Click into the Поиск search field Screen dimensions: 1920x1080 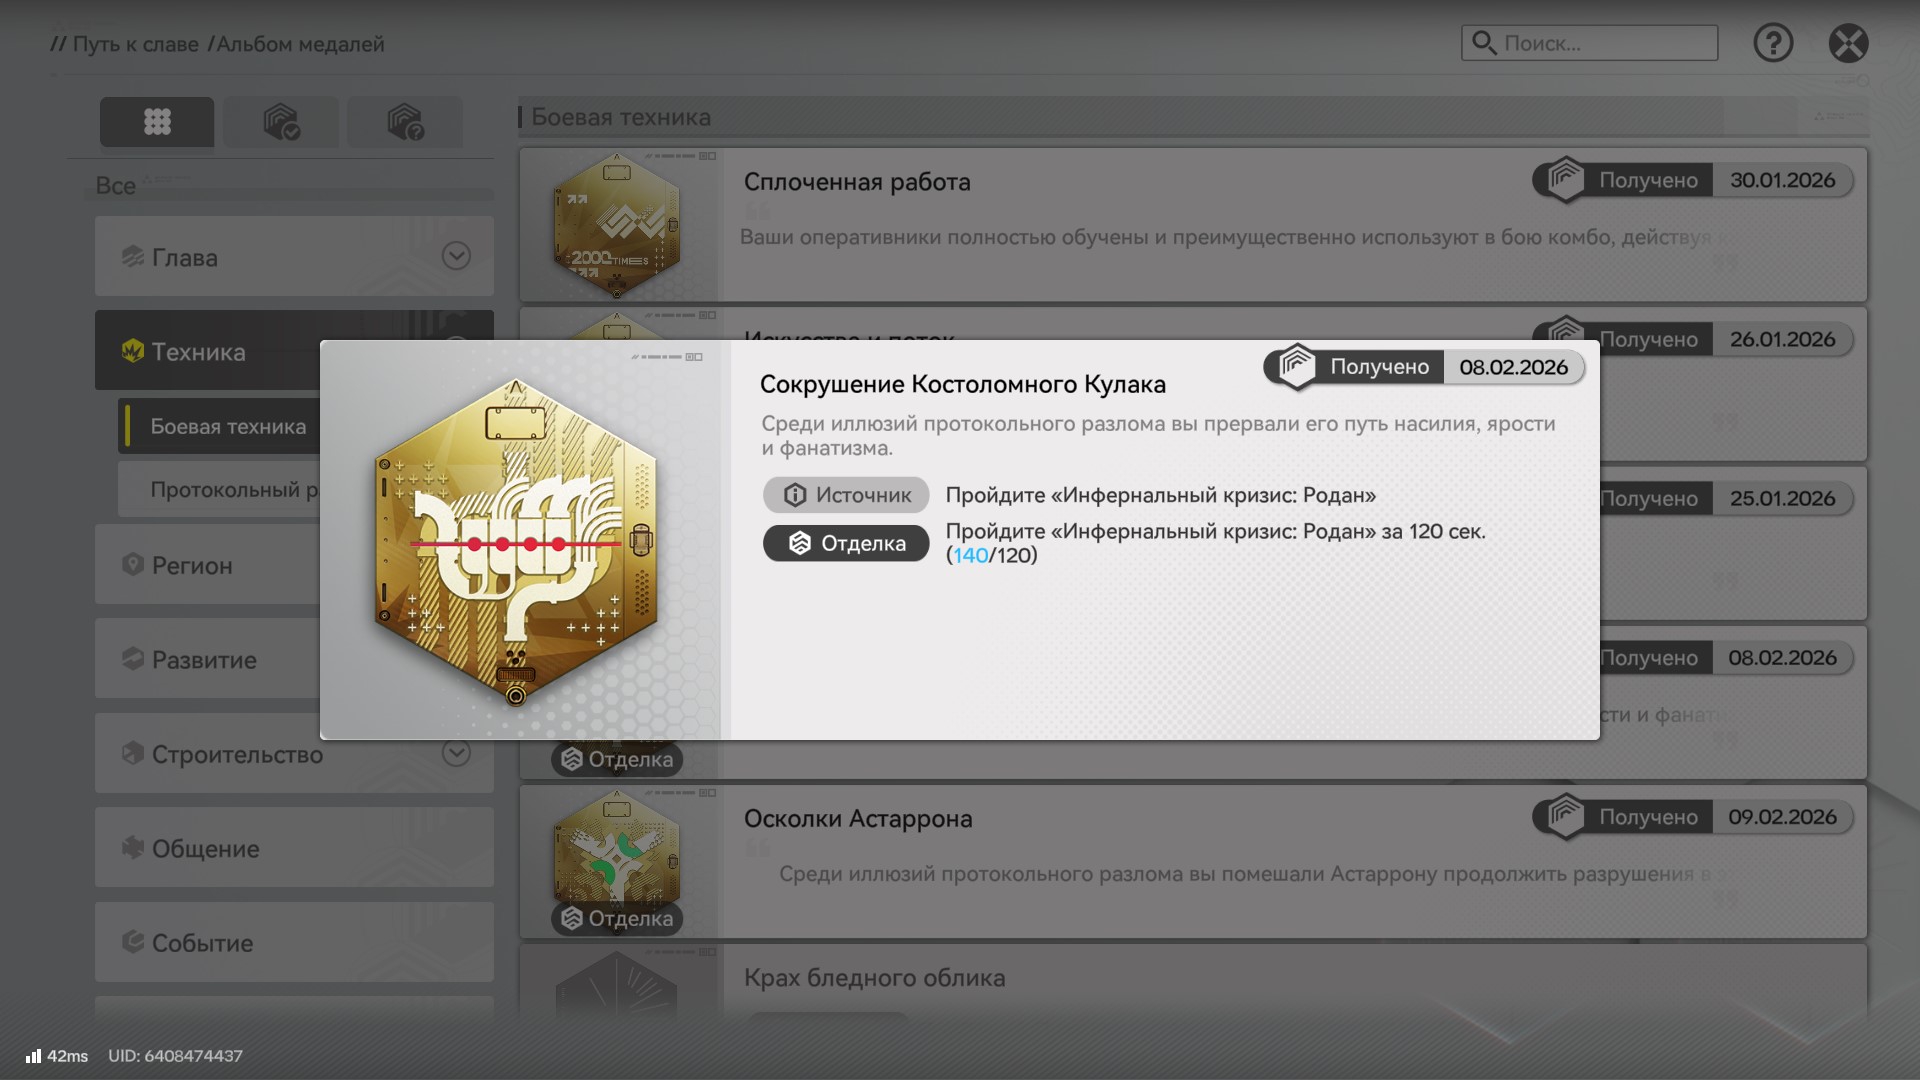(x=1589, y=43)
